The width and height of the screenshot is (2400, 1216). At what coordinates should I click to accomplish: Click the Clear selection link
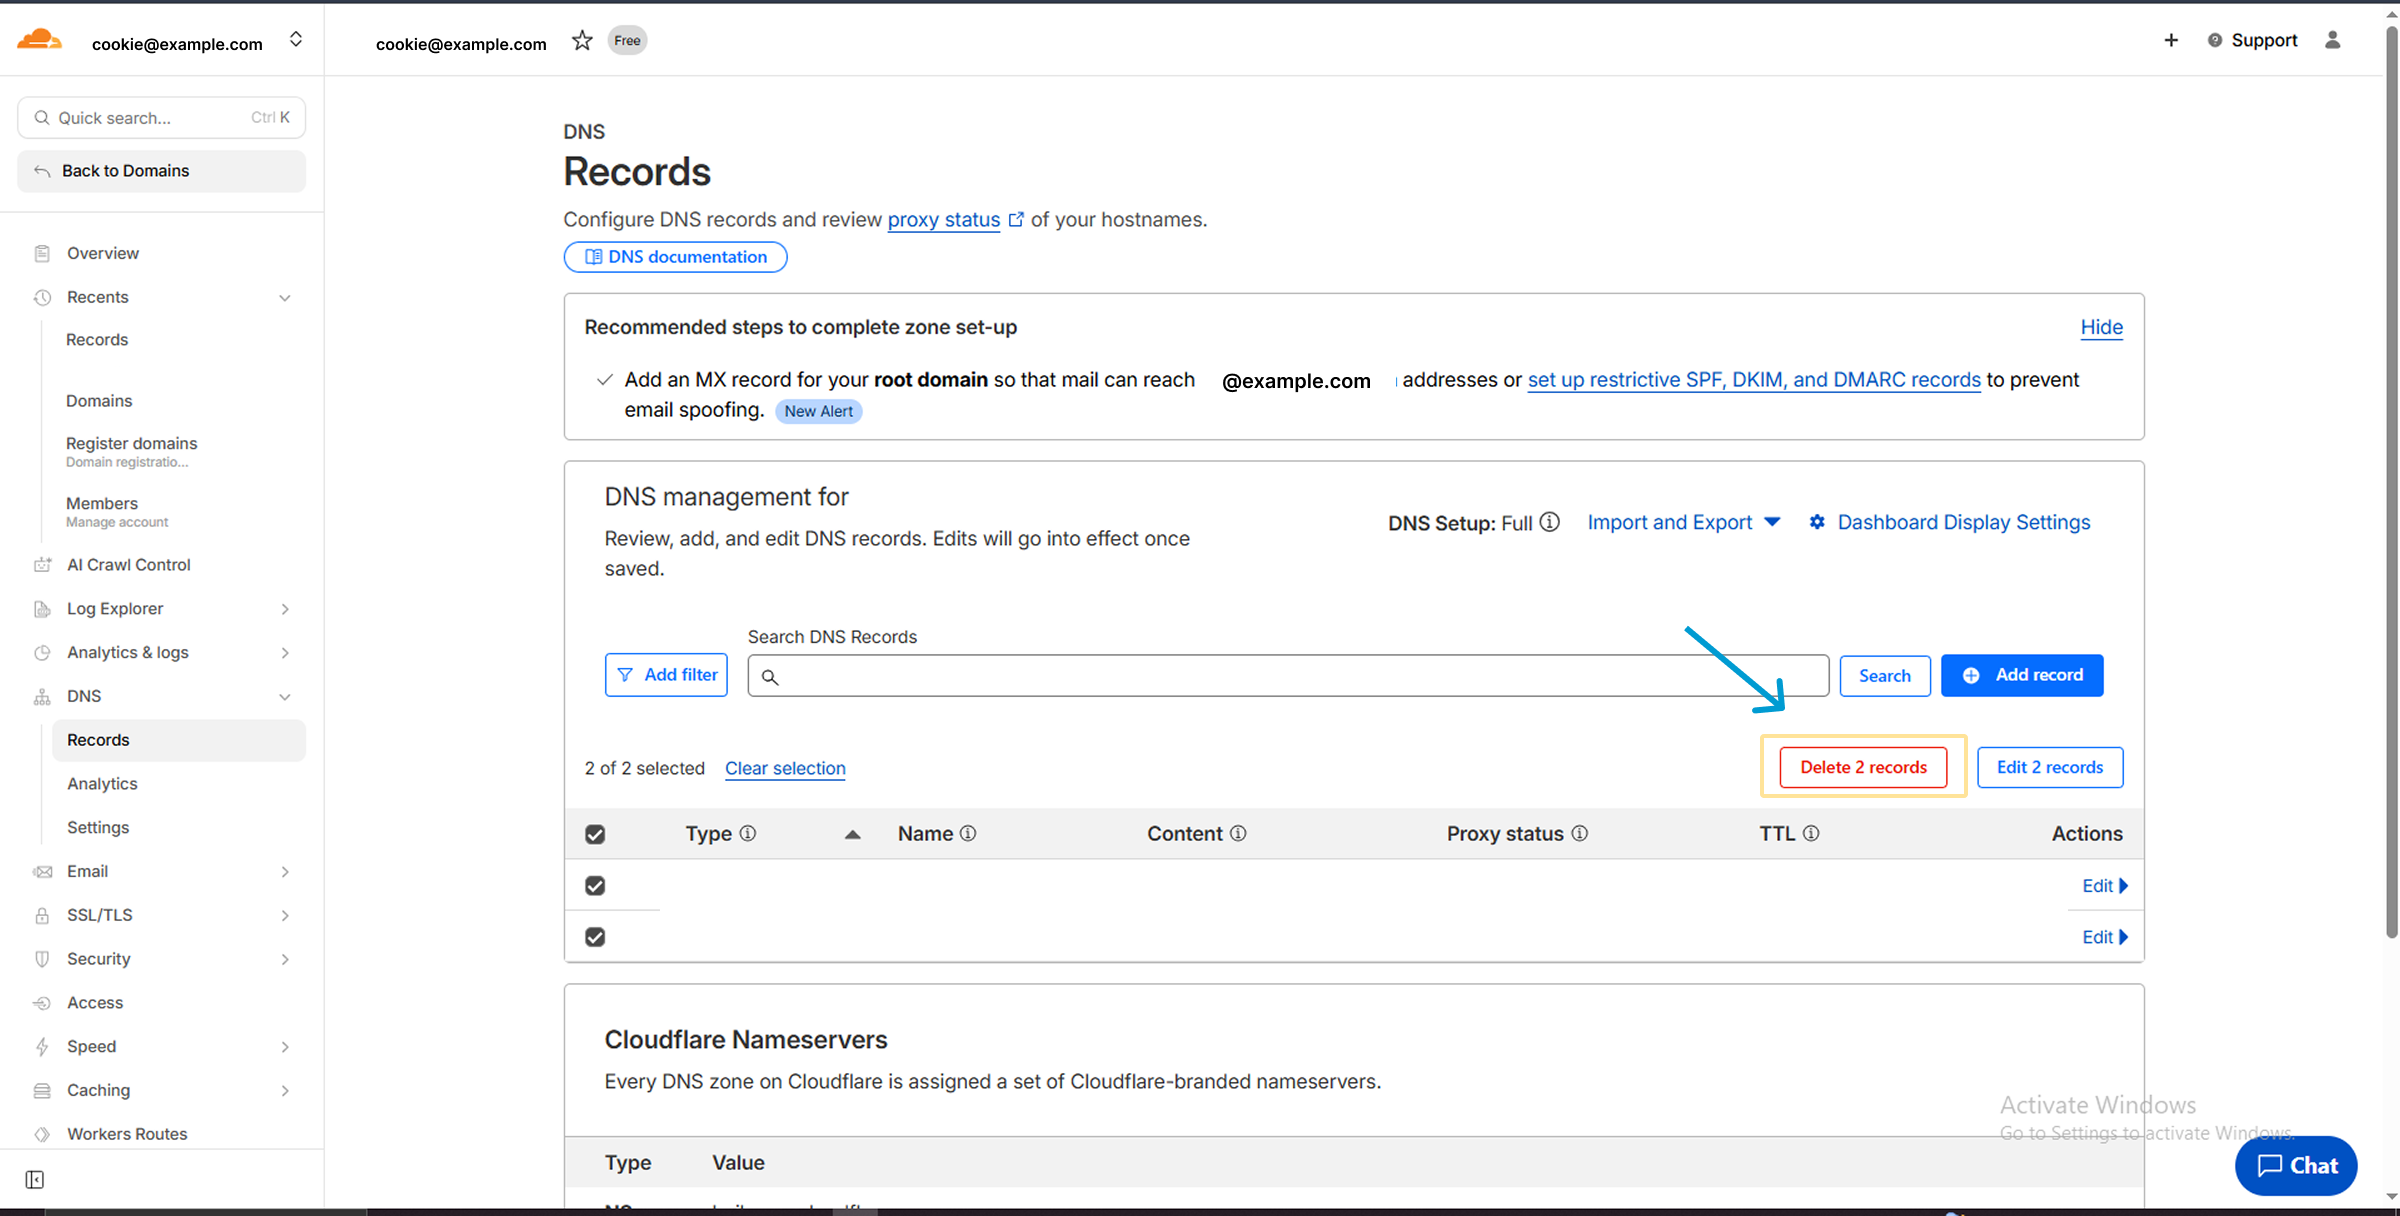pyautogui.click(x=785, y=768)
